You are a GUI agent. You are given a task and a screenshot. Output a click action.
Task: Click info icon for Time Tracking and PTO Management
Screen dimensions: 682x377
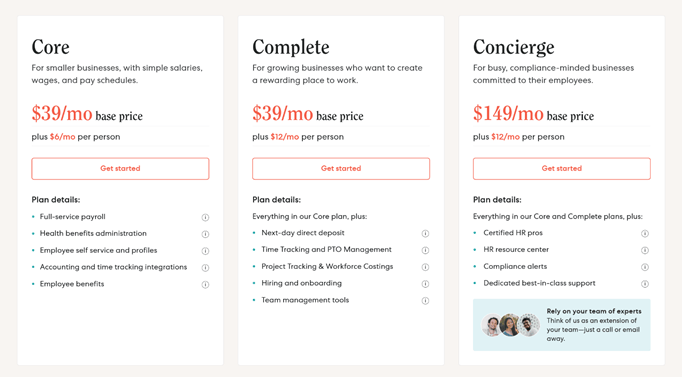pyautogui.click(x=425, y=250)
